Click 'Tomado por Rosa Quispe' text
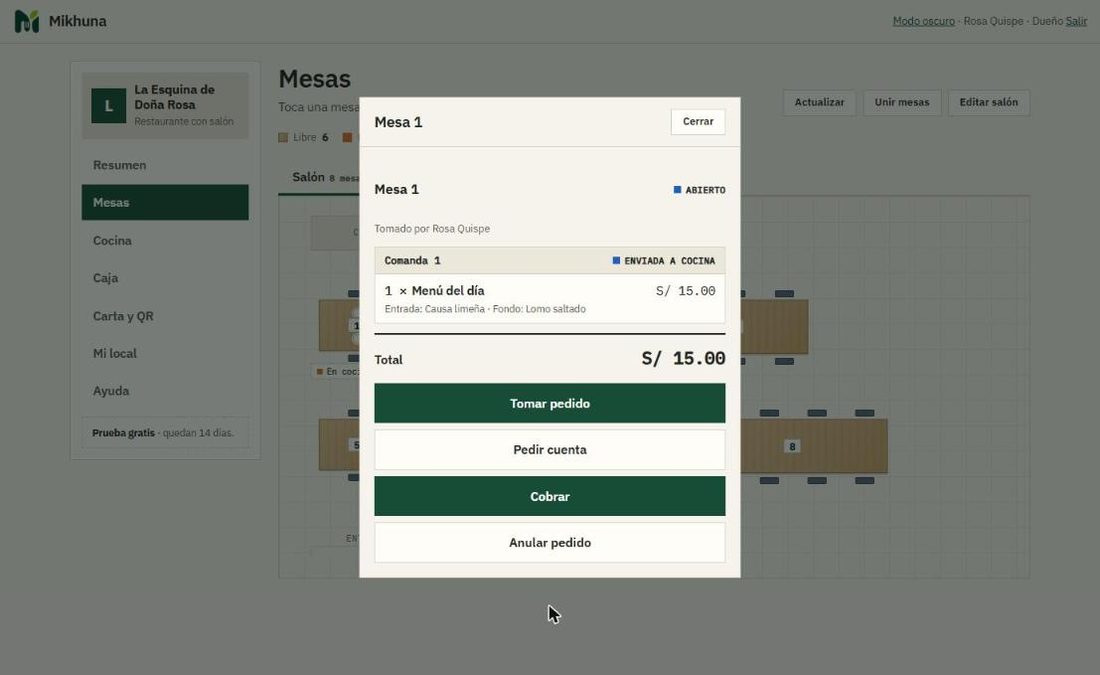The image size is (1100, 675). 432,229
